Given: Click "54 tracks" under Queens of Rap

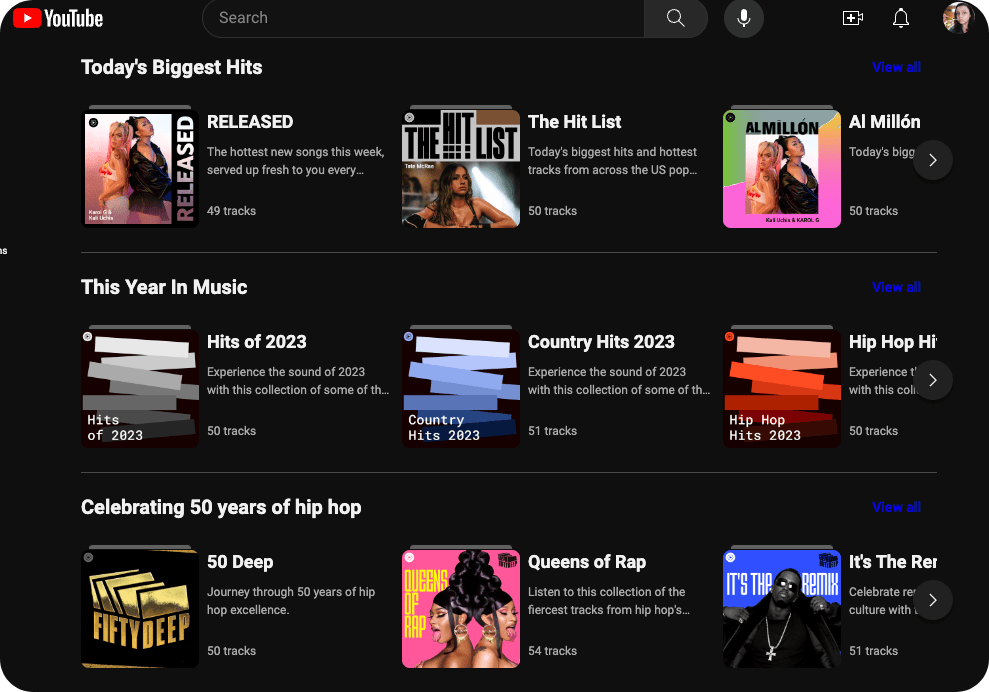Looking at the screenshot, I should coord(553,651).
